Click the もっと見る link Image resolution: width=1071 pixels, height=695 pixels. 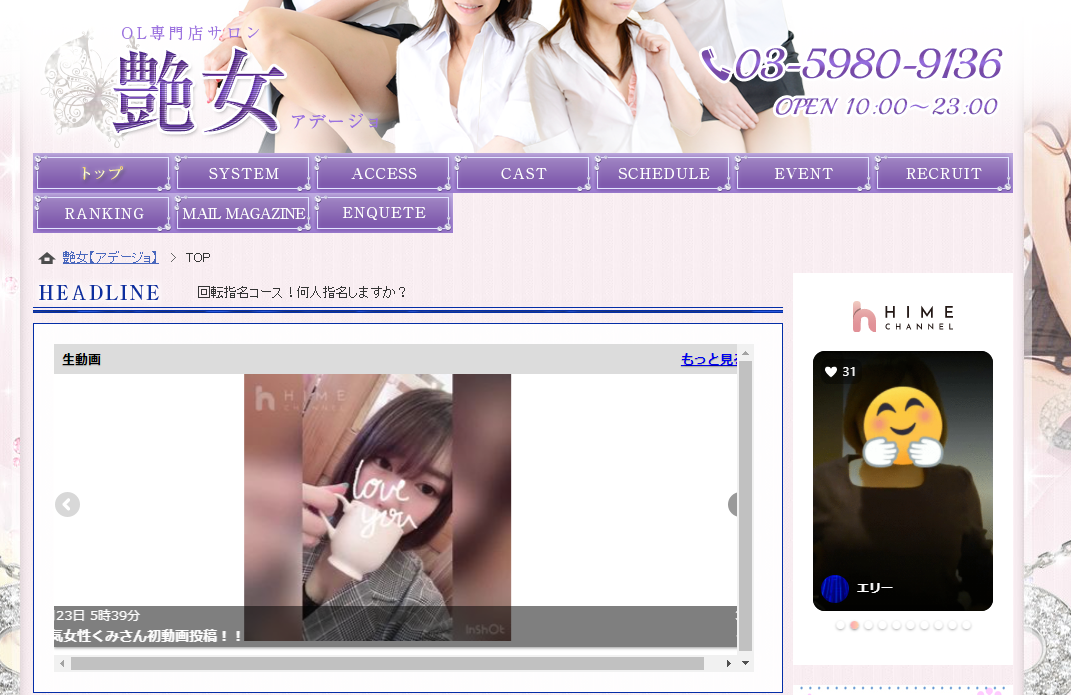pos(709,359)
